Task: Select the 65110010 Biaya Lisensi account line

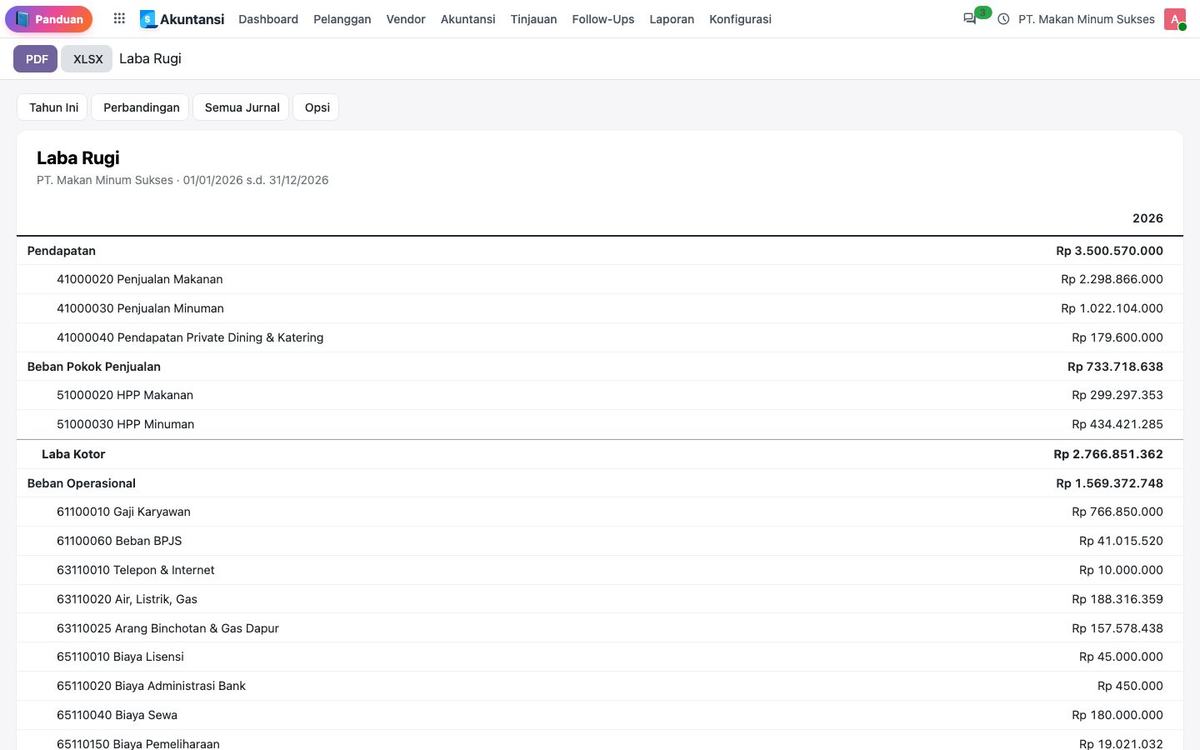Action: [600, 657]
